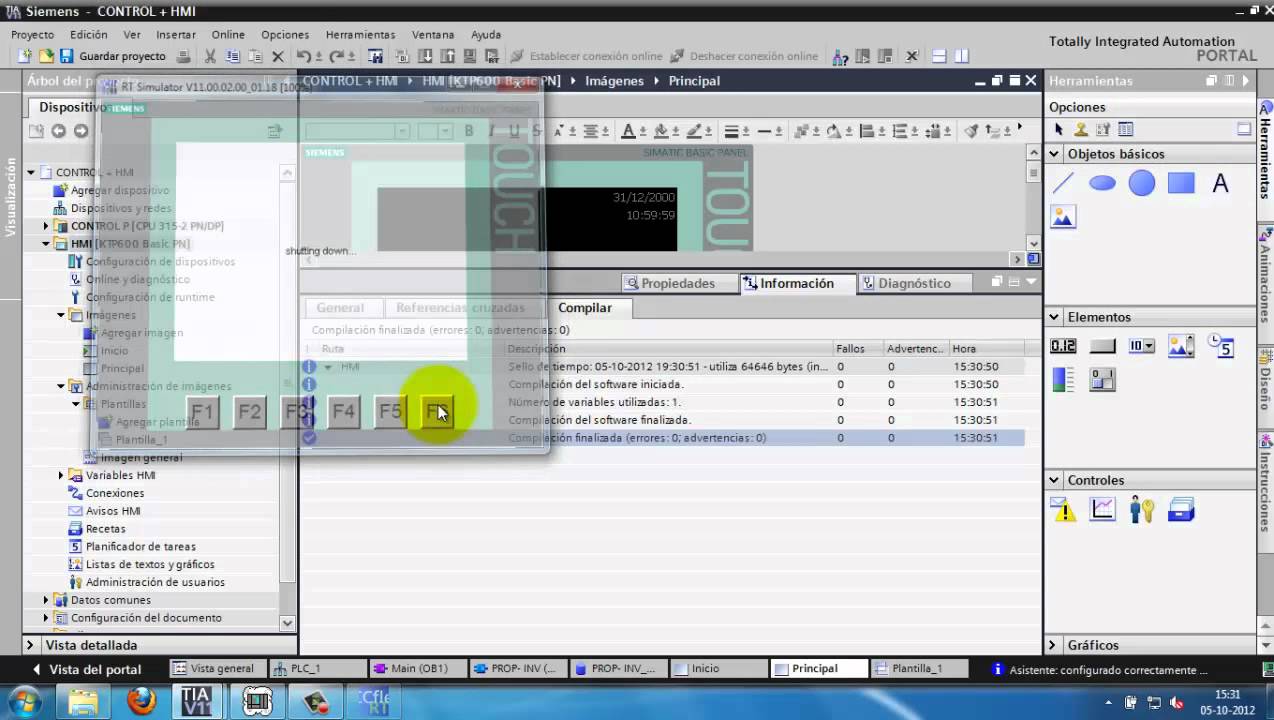Expand Variables HMI tree node
Image resolution: width=1274 pixels, height=720 pixels.
click(x=61, y=475)
